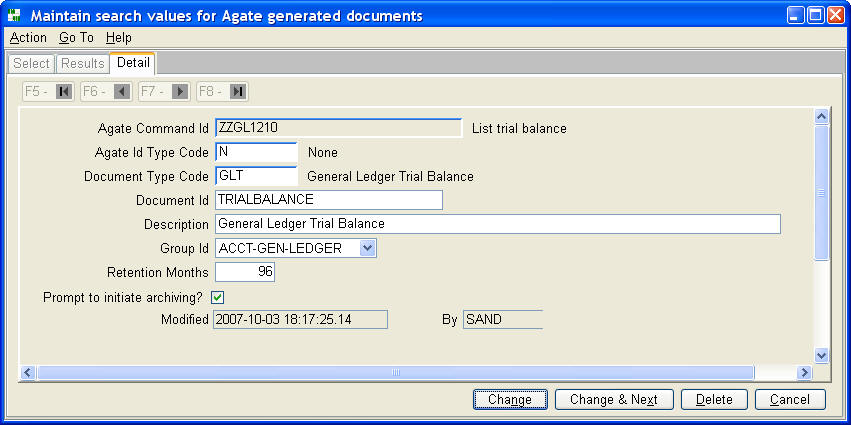Click the vertical scrollbar down arrow
The height and width of the screenshot is (425, 851).
822,356
